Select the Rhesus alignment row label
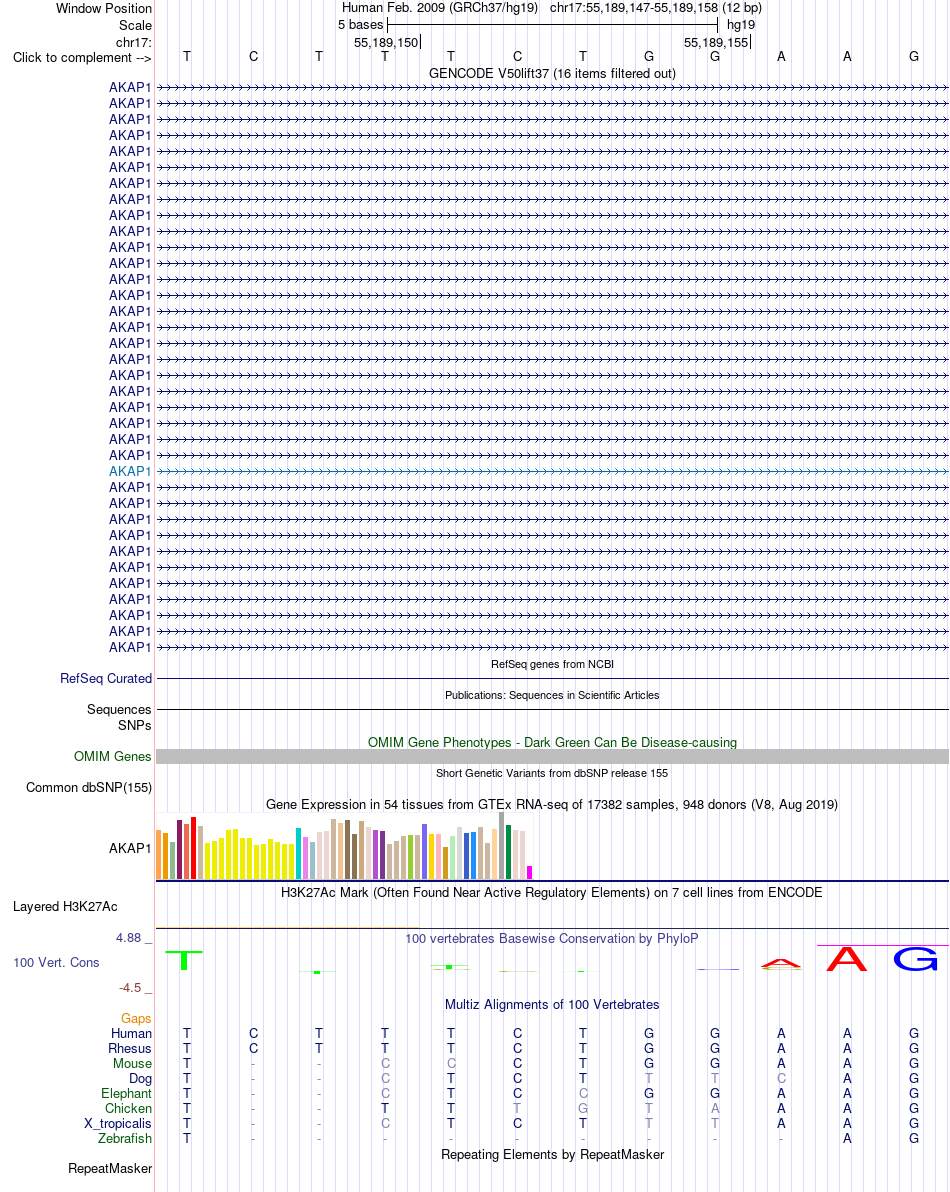Image resolution: width=950 pixels, height=1192 pixels. point(130,1048)
